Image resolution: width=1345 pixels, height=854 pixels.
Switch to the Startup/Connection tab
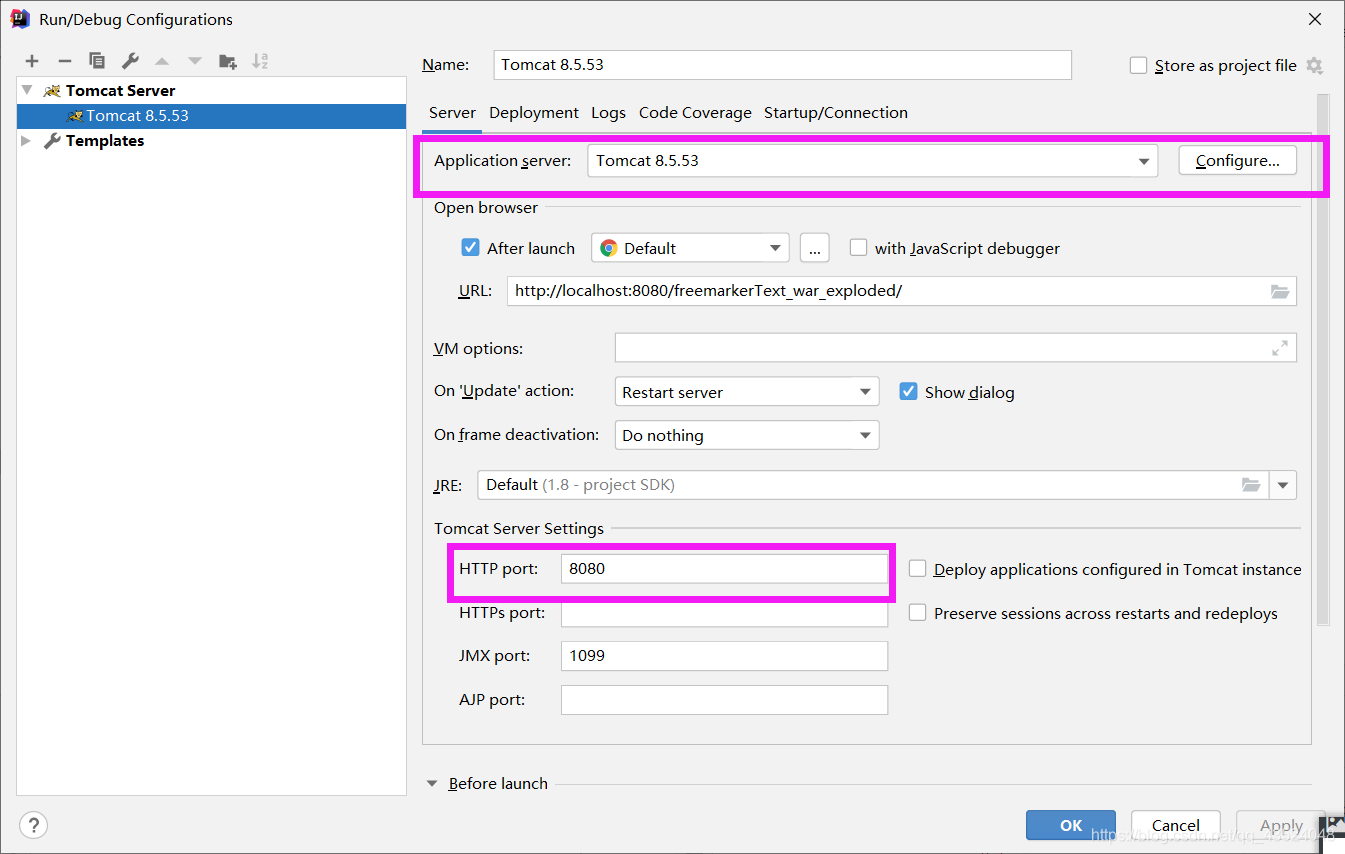tap(836, 113)
